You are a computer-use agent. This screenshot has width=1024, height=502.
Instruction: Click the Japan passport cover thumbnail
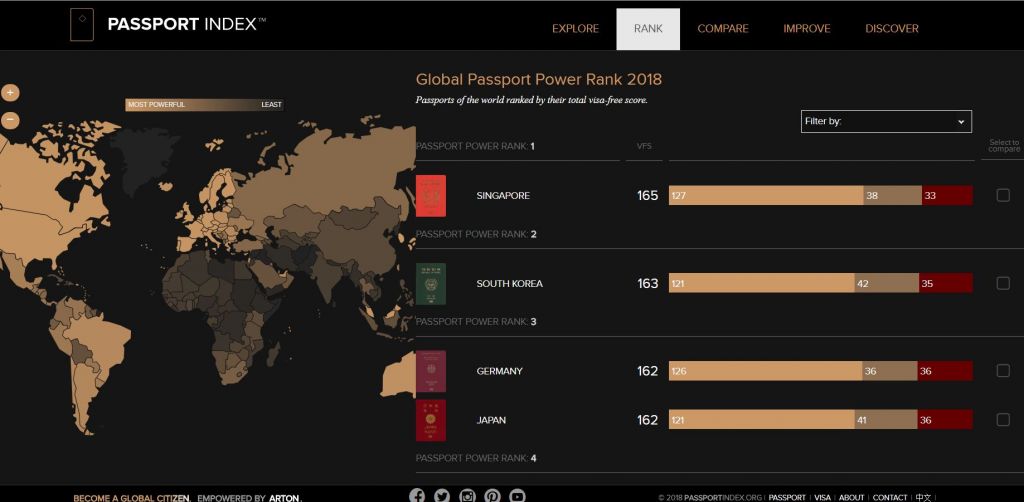(x=431, y=420)
